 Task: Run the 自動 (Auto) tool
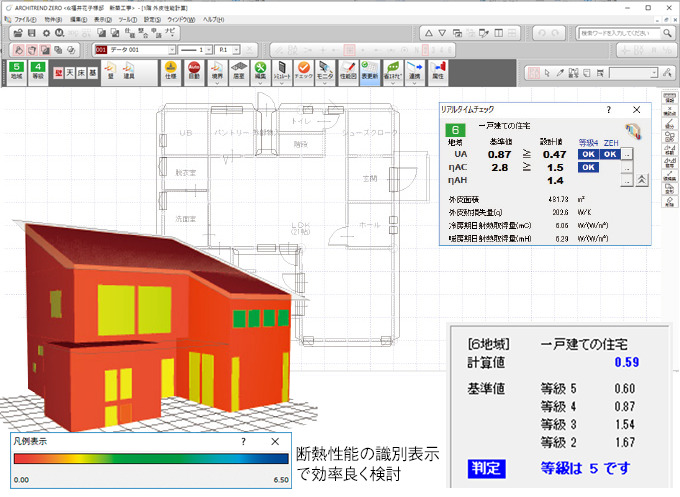[x=192, y=72]
